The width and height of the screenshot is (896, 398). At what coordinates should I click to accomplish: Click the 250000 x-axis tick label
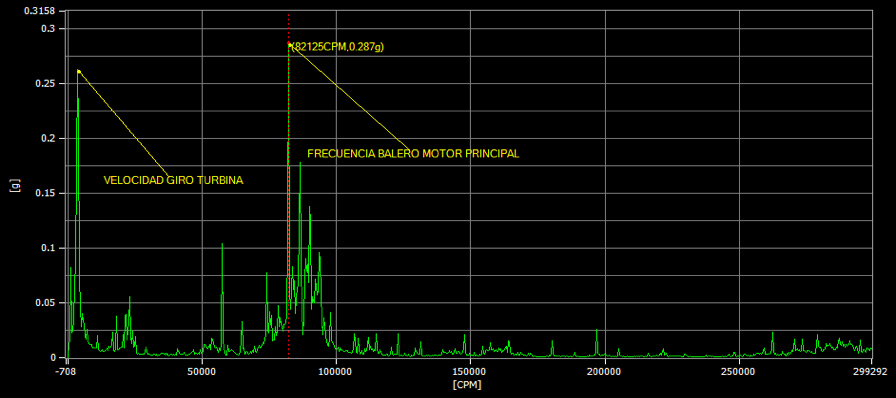tap(739, 371)
